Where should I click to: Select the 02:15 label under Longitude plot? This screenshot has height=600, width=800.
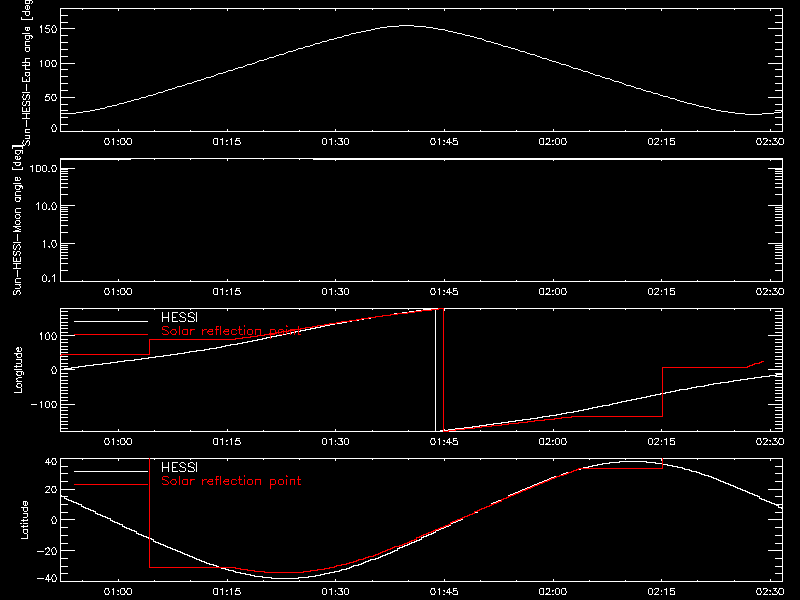click(x=662, y=441)
